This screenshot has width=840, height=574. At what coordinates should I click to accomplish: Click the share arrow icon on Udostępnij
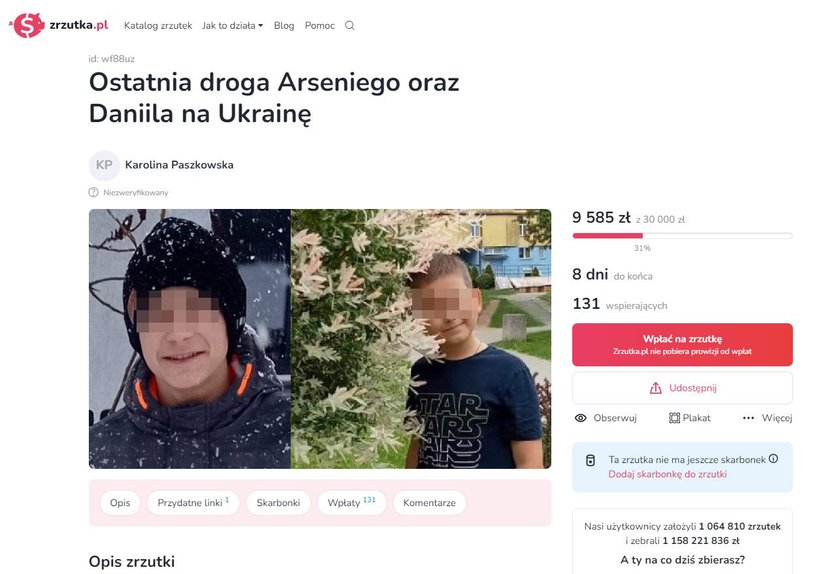click(x=655, y=388)
